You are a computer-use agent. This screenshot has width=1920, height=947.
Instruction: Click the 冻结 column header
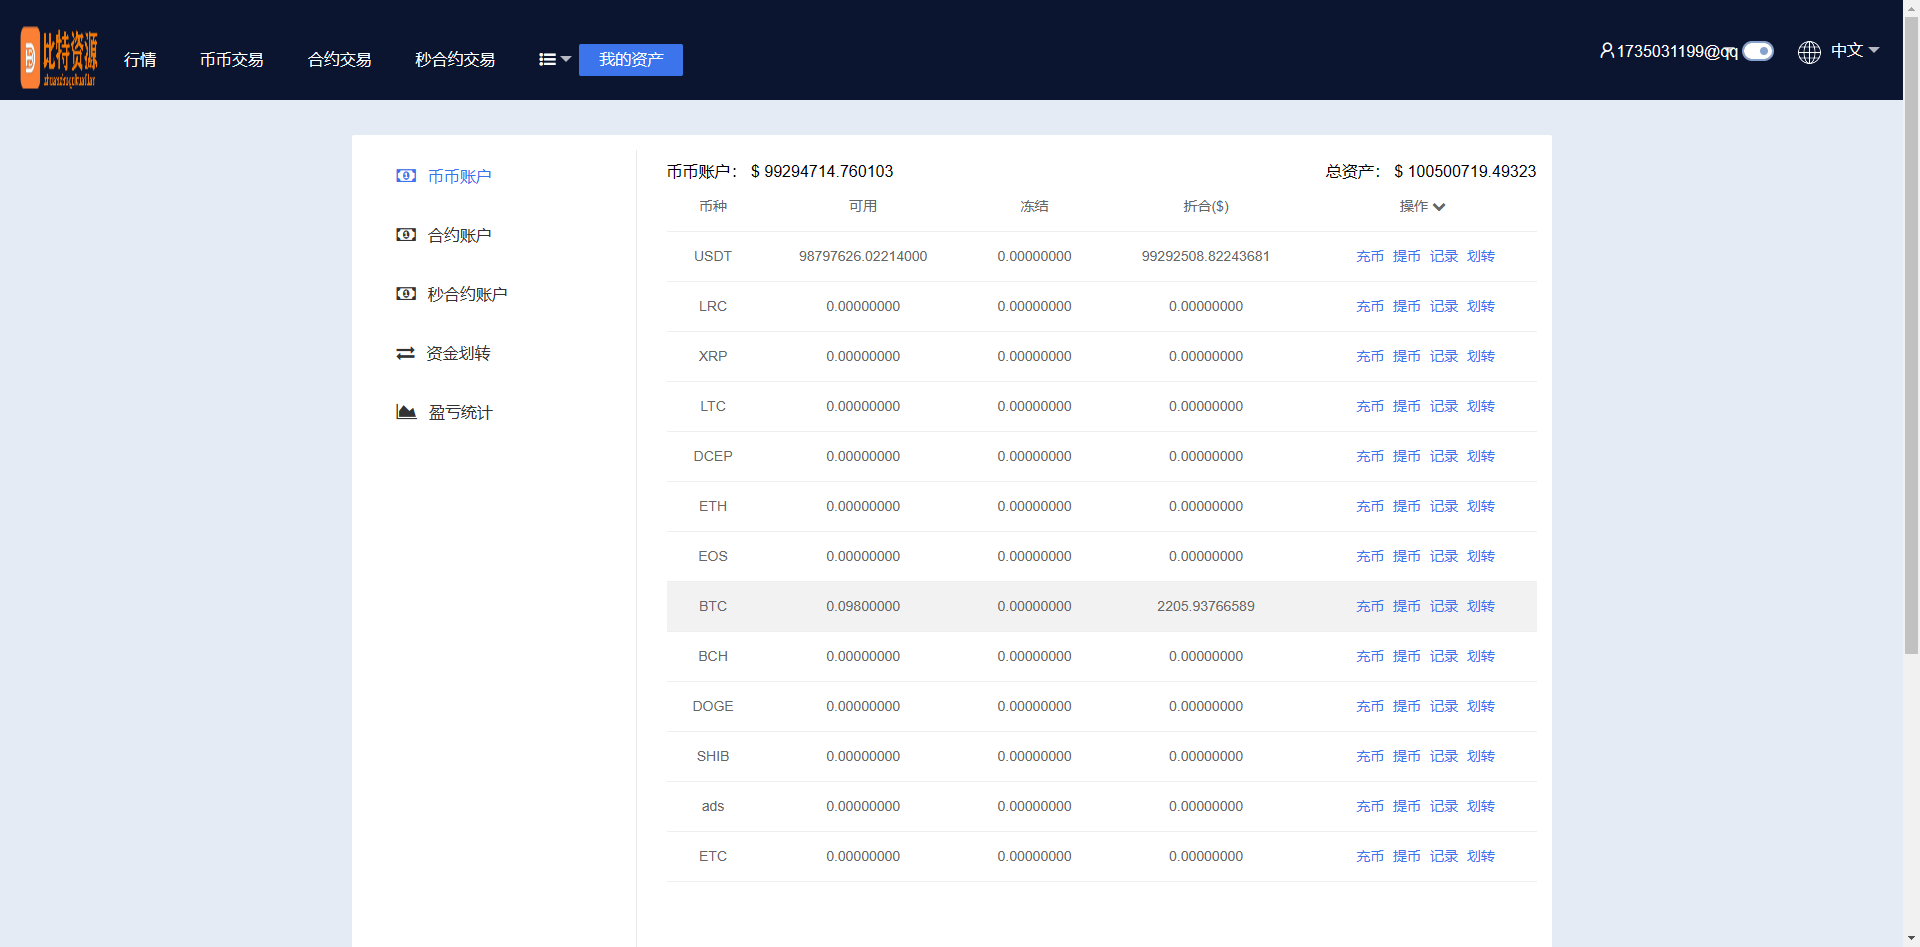click(1034, 206)
